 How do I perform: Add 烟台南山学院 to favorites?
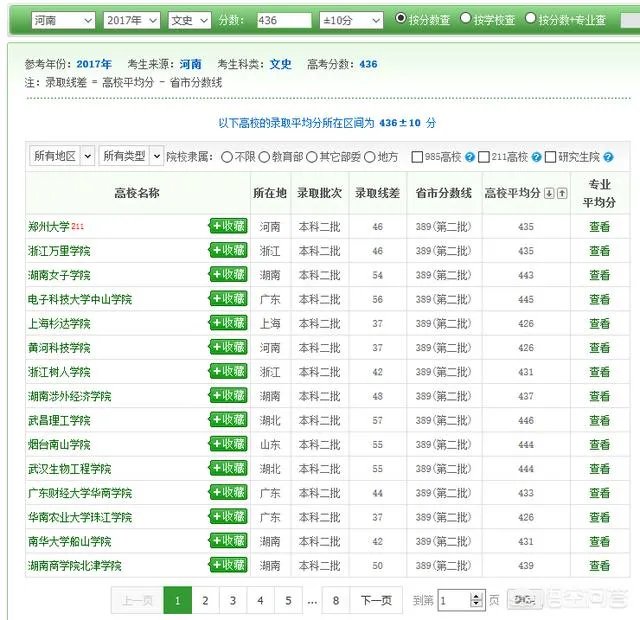click(x=228, y=444)
